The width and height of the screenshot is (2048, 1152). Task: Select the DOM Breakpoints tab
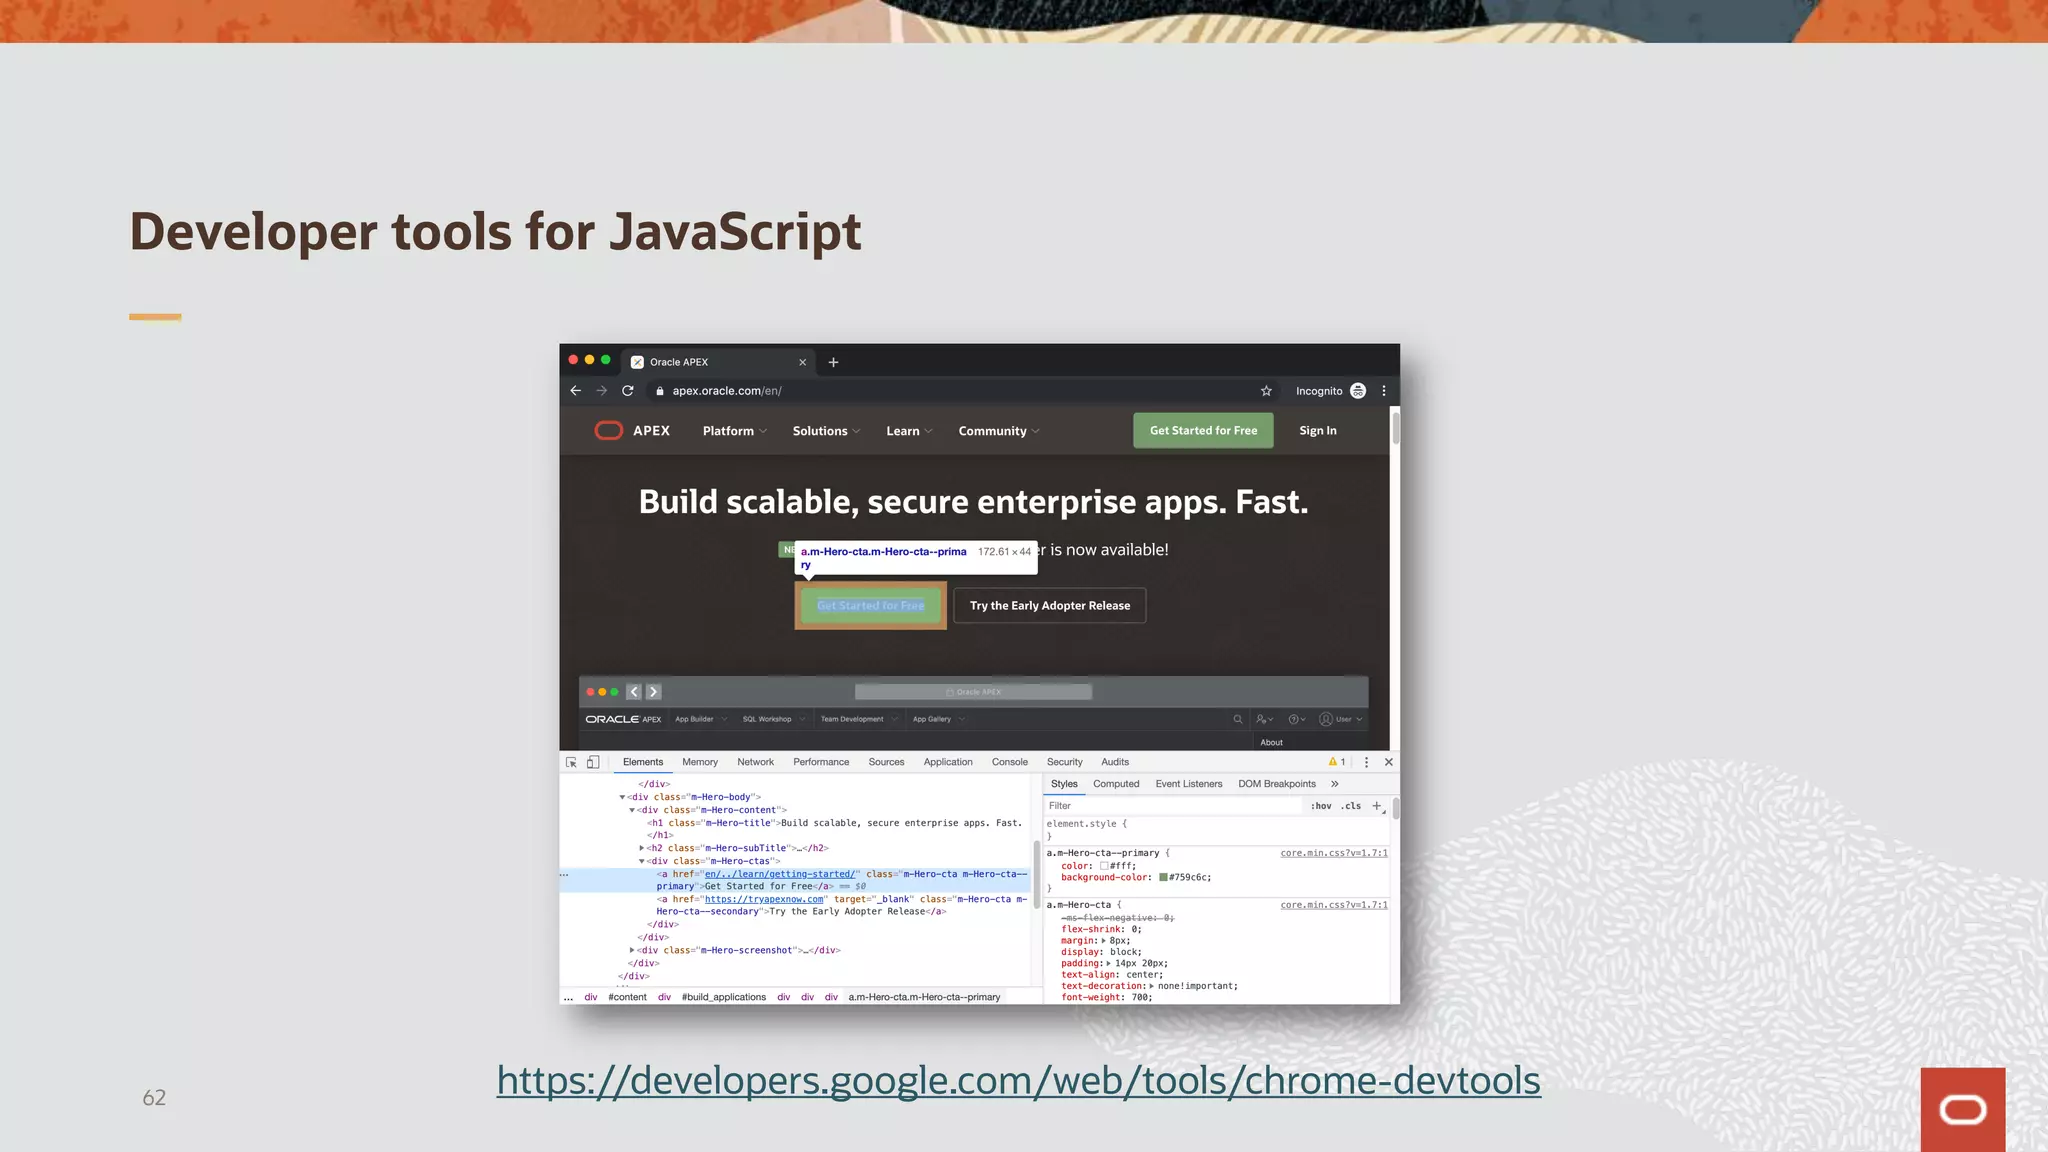(x=1277, y=784)
